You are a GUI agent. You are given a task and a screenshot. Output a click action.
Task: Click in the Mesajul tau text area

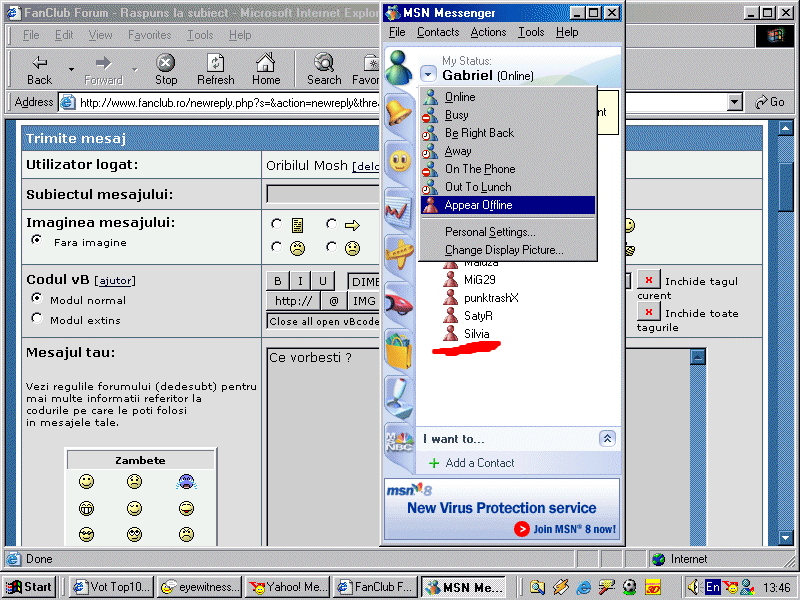click(323, 447)
